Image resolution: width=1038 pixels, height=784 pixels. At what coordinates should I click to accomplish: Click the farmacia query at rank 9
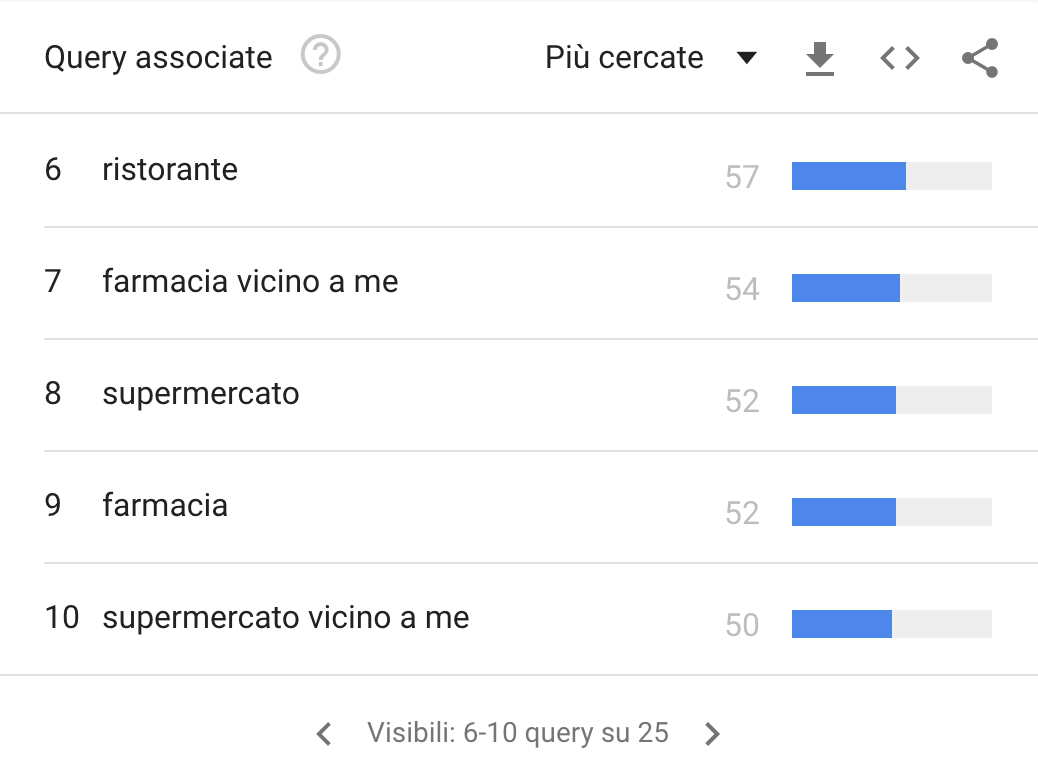(165, 506)
